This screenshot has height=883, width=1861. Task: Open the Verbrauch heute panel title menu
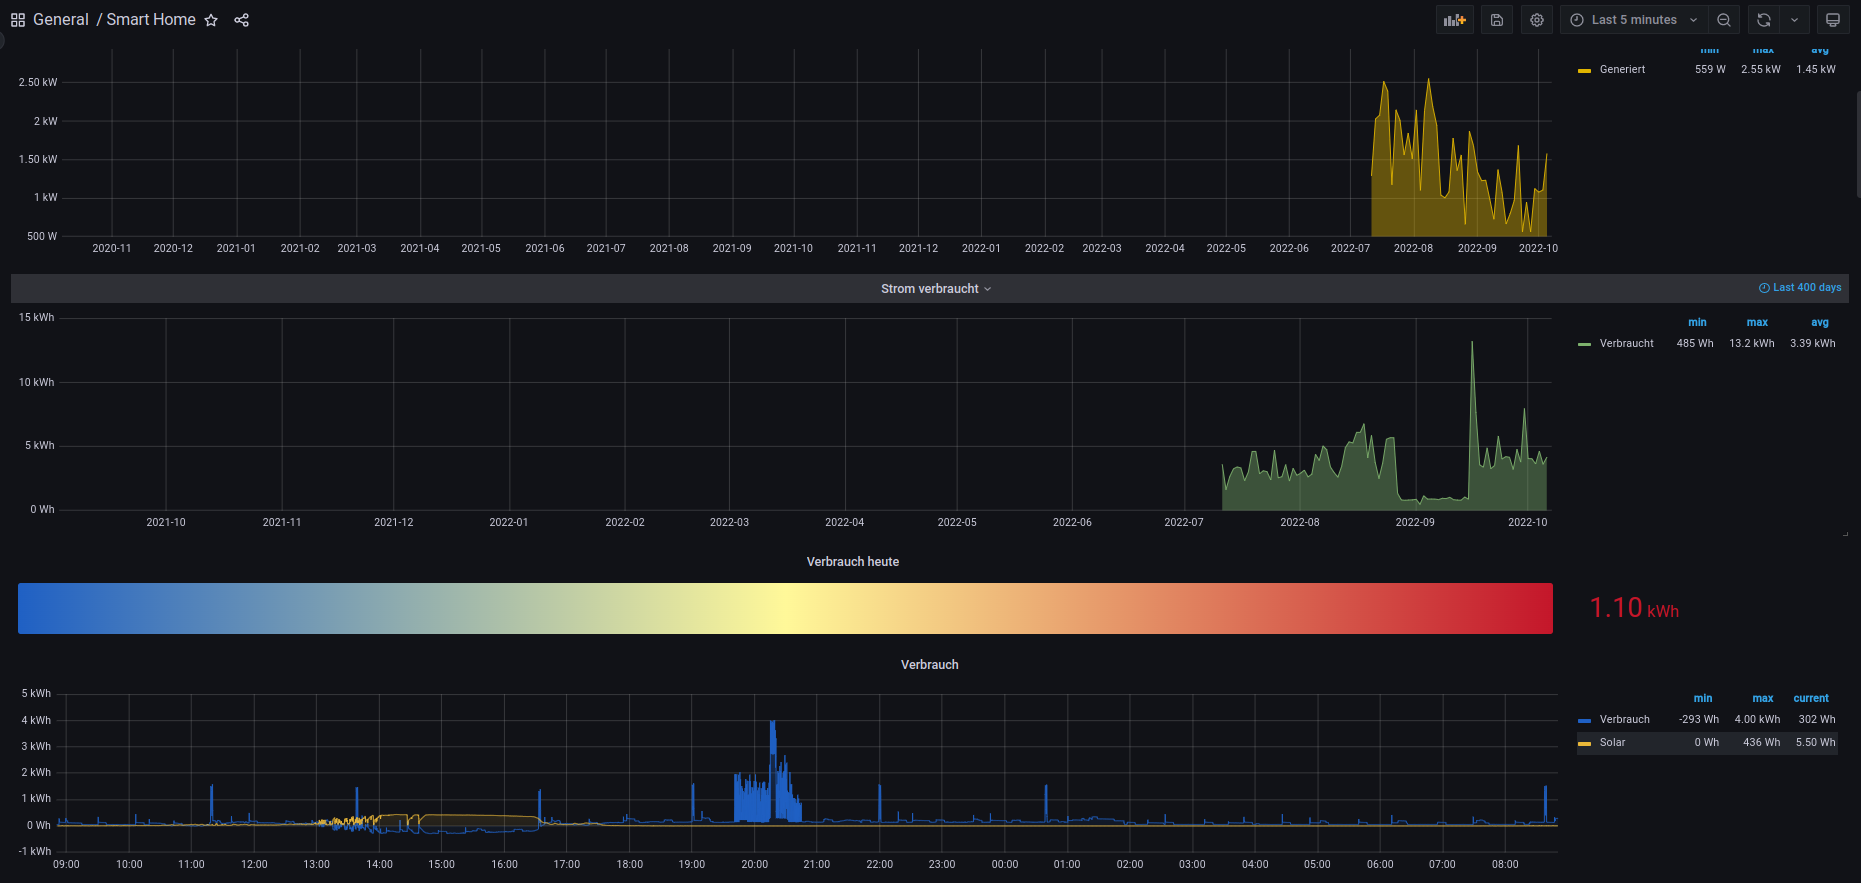pos(852,562)
